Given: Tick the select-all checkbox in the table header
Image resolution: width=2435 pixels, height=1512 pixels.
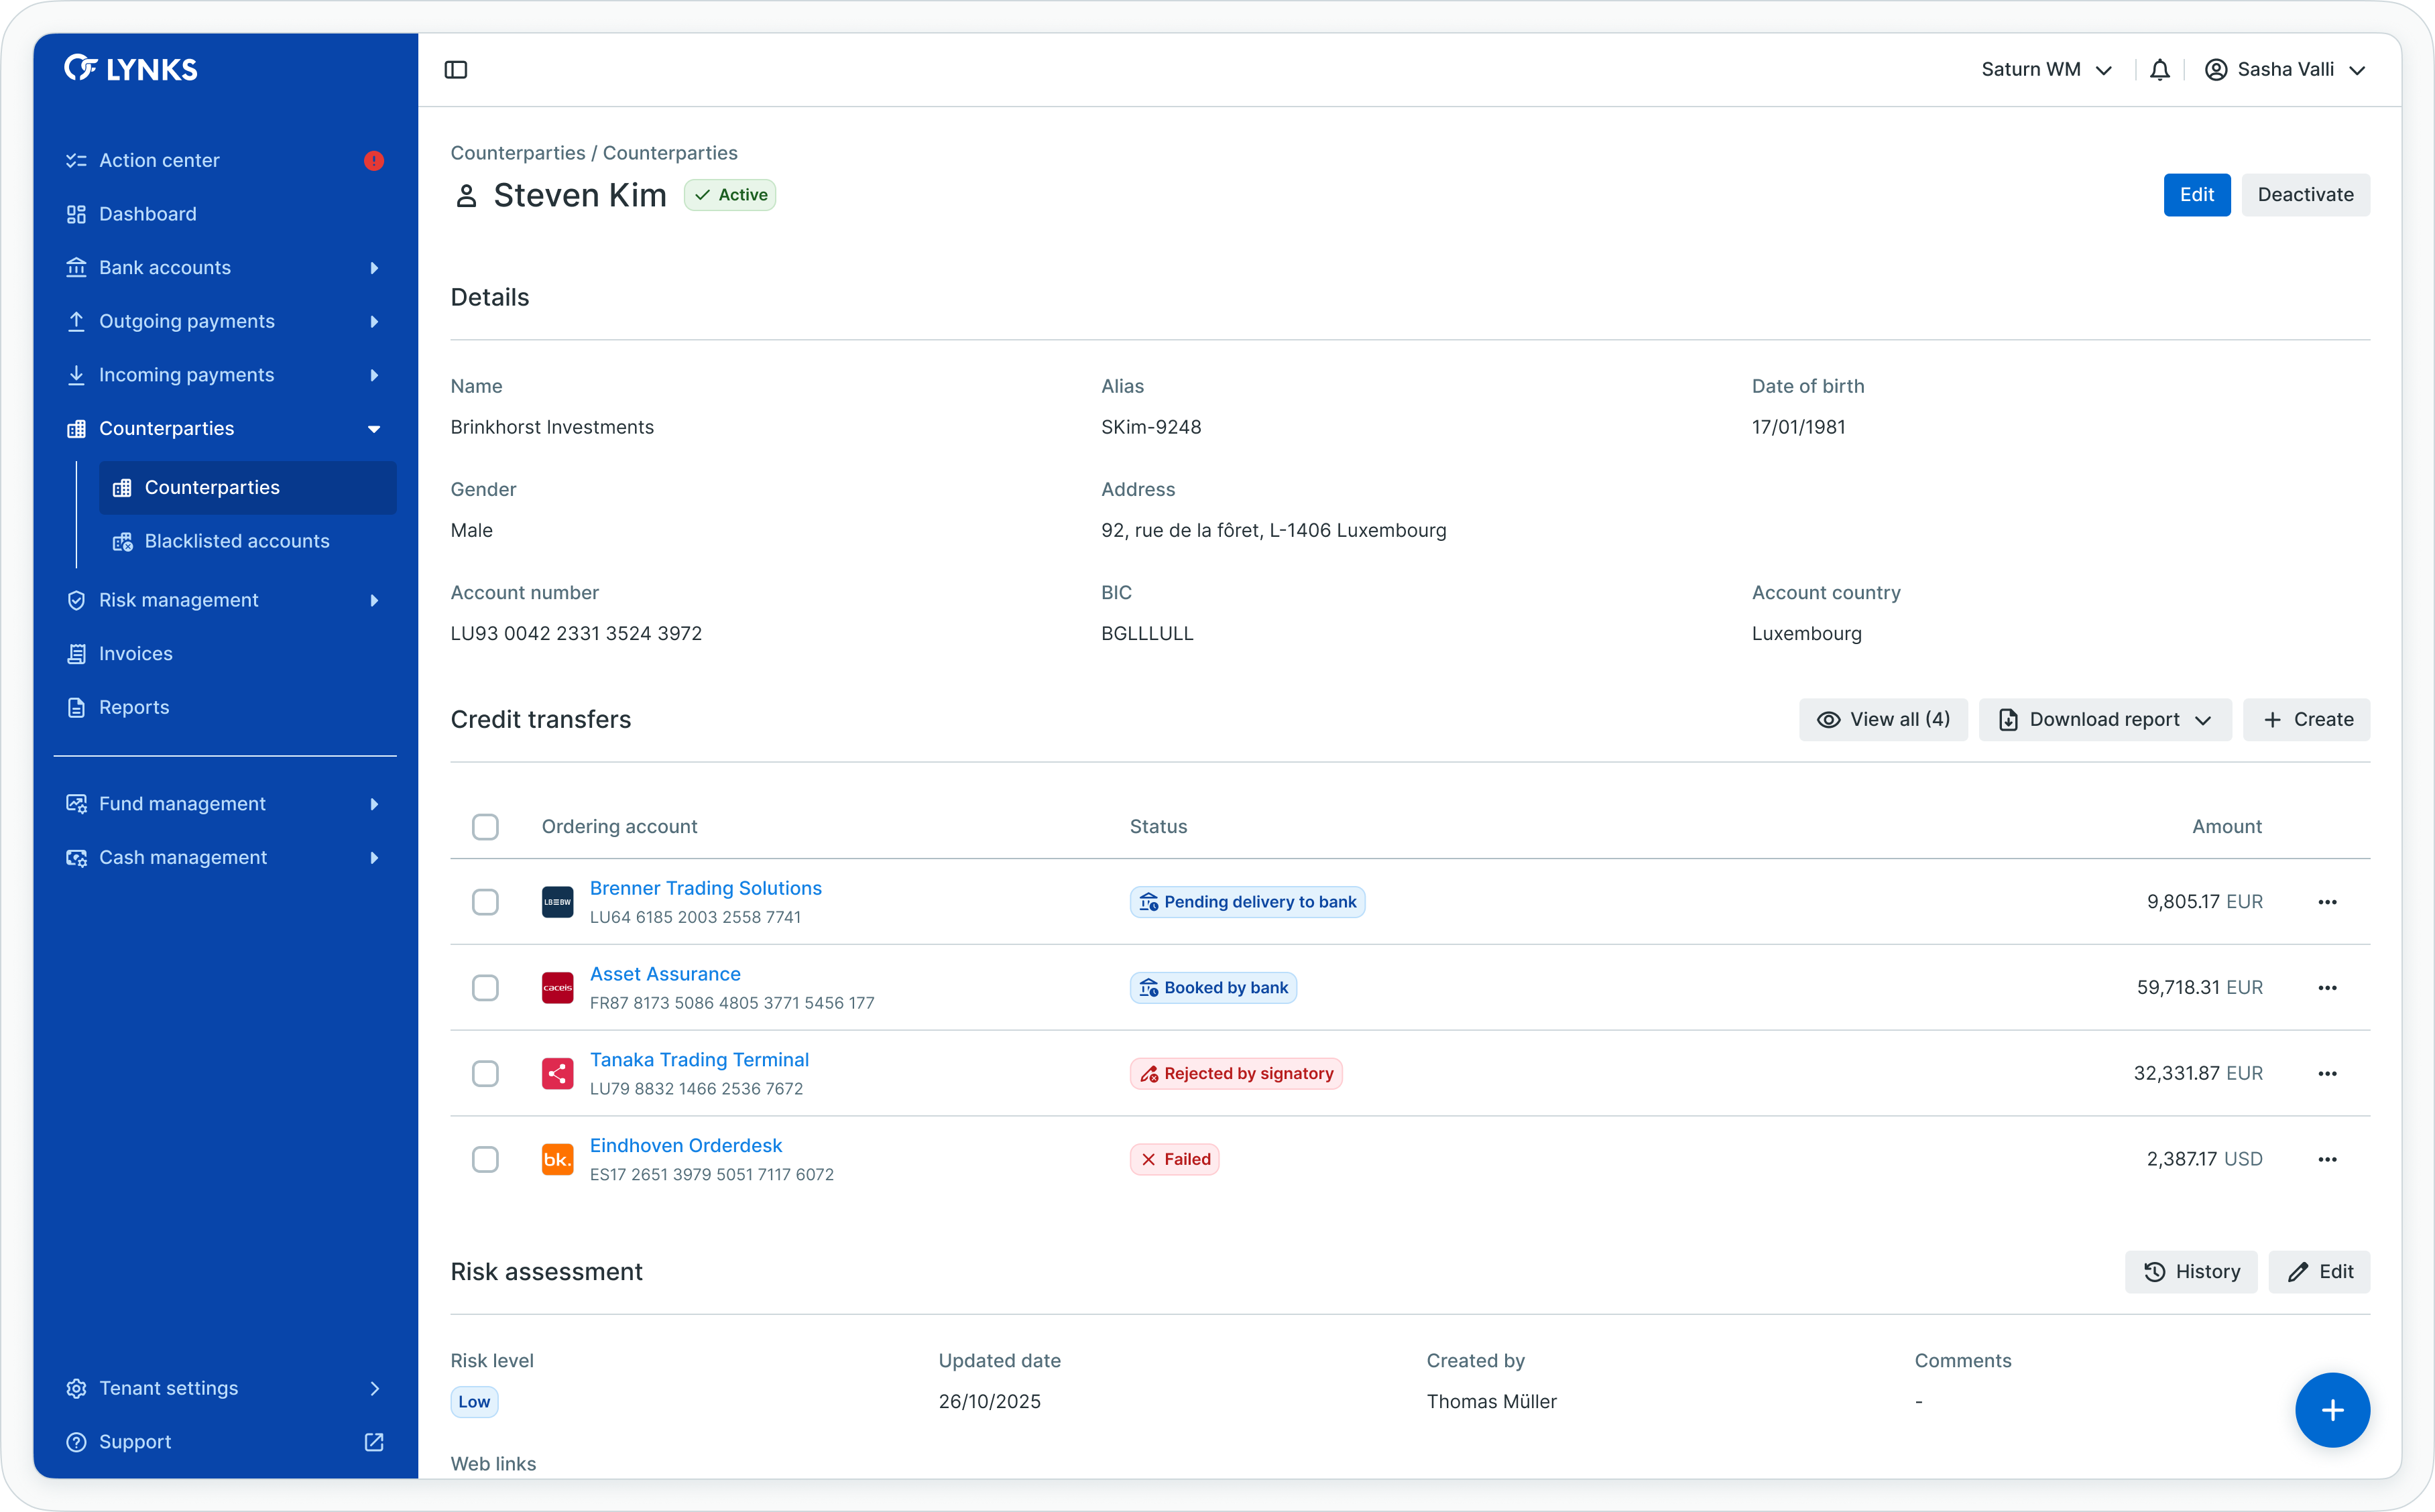Looking at the screenshot, I should pyautogui.click(x=485, y=827).
